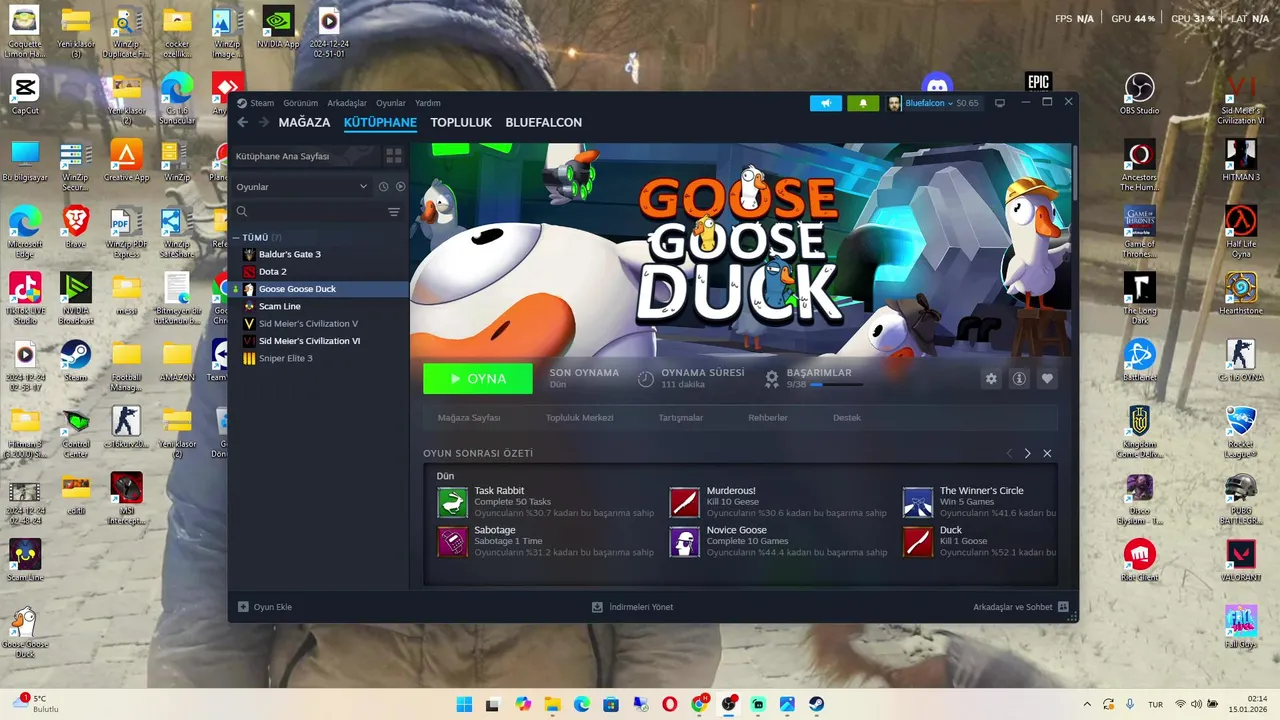The width and height of the screenshot is (1280, 720).
Task: Go back with the Steam back arrow
Action: 243,122
